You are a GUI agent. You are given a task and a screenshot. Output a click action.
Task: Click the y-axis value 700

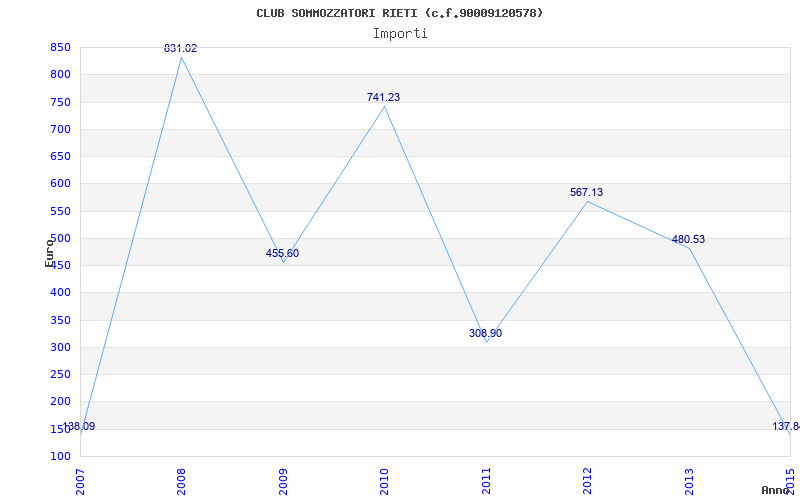(x=60, y=130)
